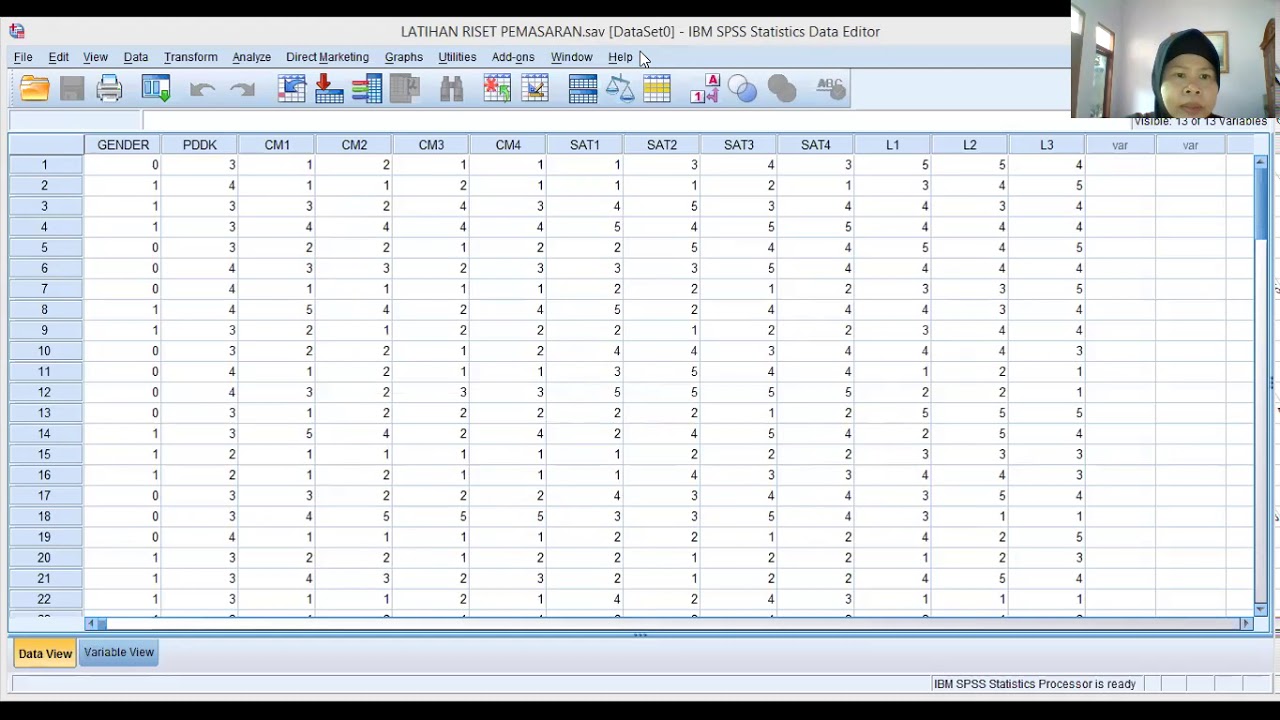Open the Help menu
The height and width of the screenshot is (720, 1280).
(x=620, y=57)
